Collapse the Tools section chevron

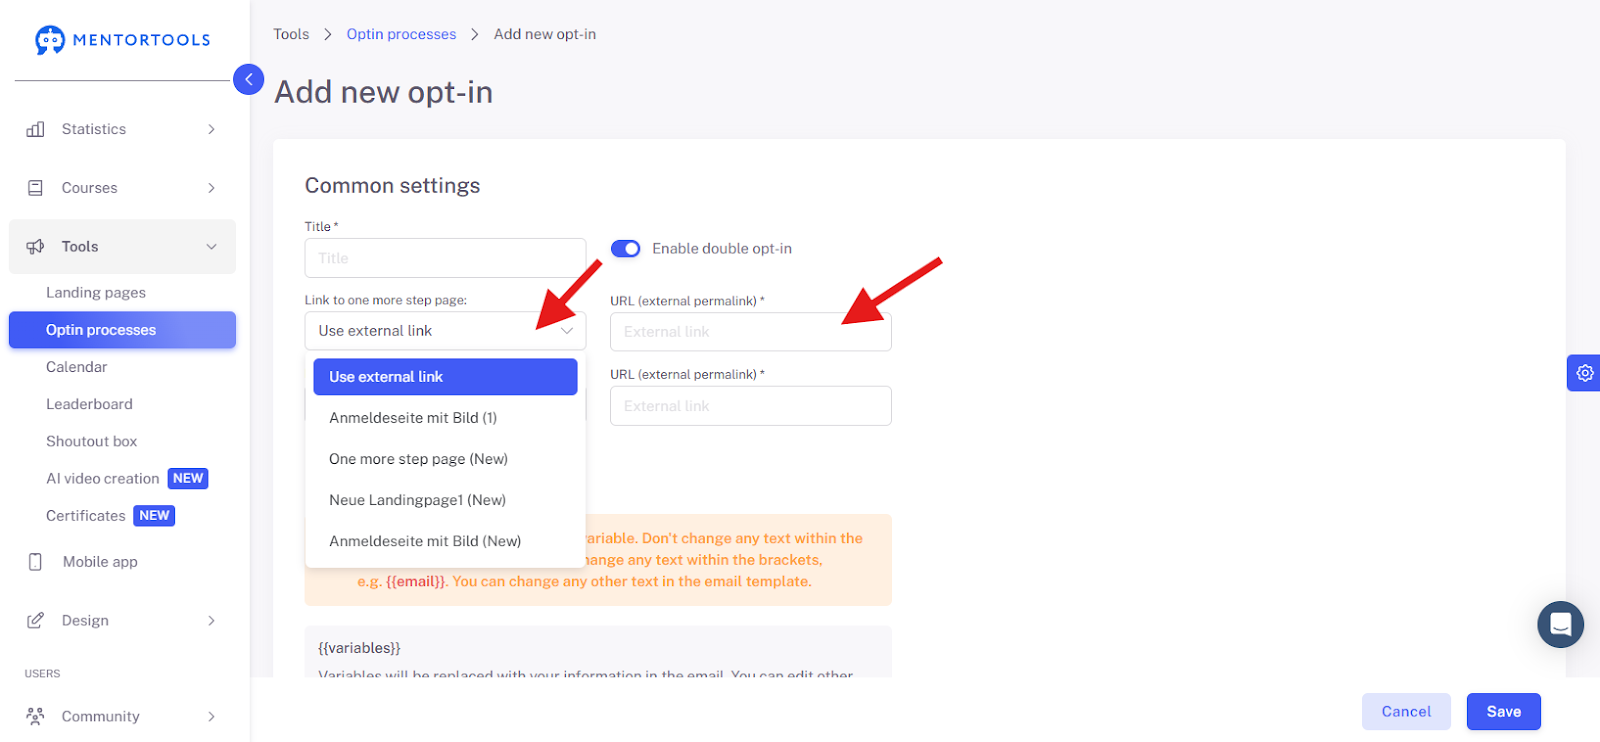(211, 247)
